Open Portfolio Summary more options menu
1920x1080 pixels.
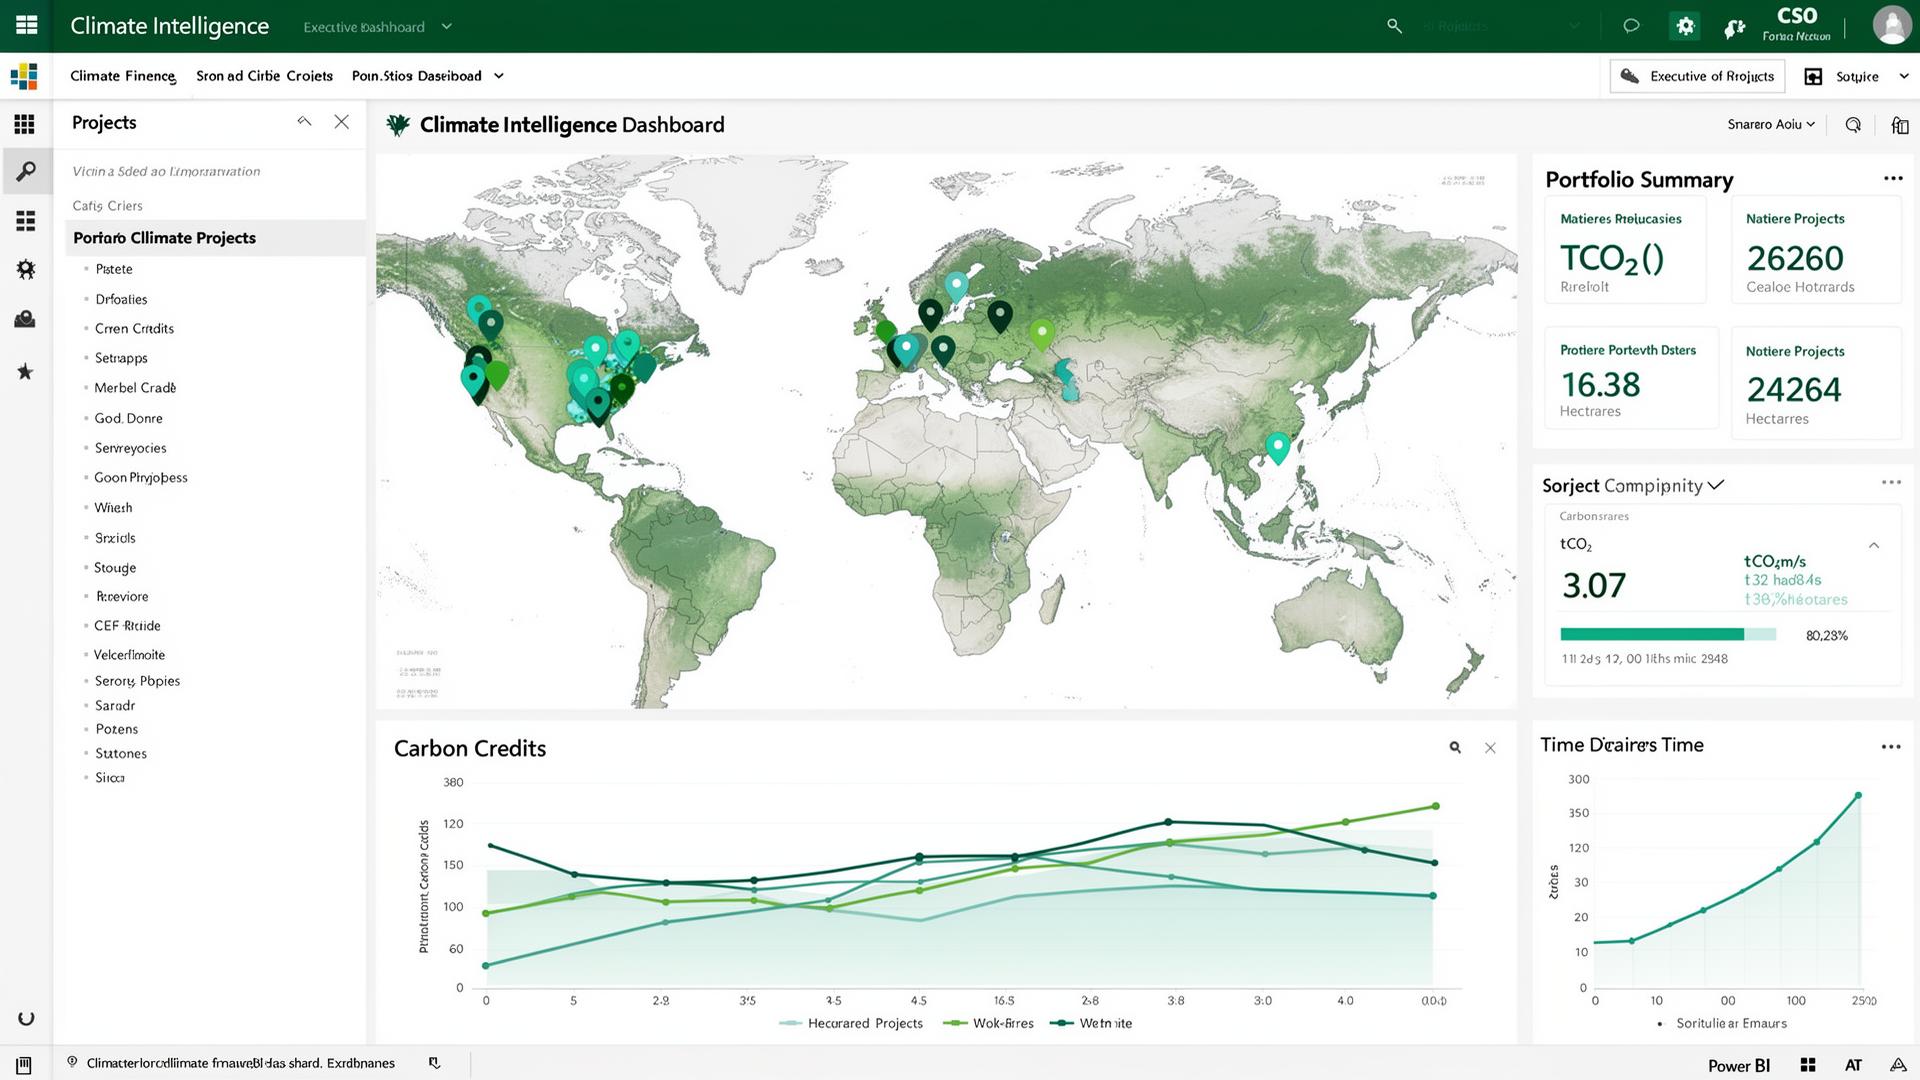tap(1892, 179)
